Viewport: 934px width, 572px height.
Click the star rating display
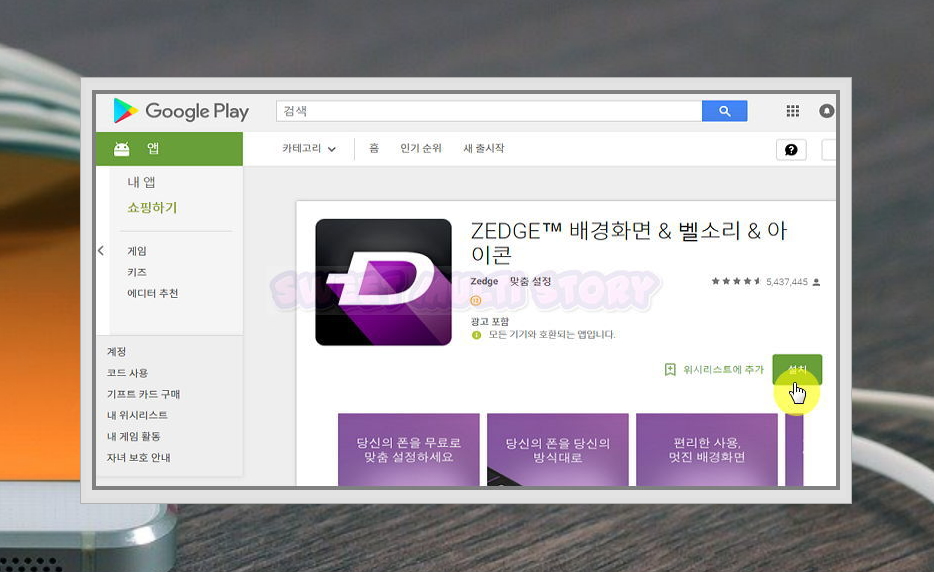coord(736,281)
